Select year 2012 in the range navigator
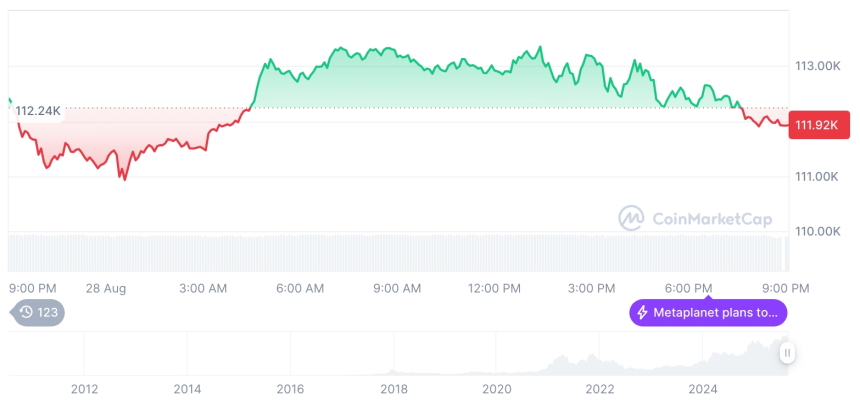The image size is (860, 401). 84,388
